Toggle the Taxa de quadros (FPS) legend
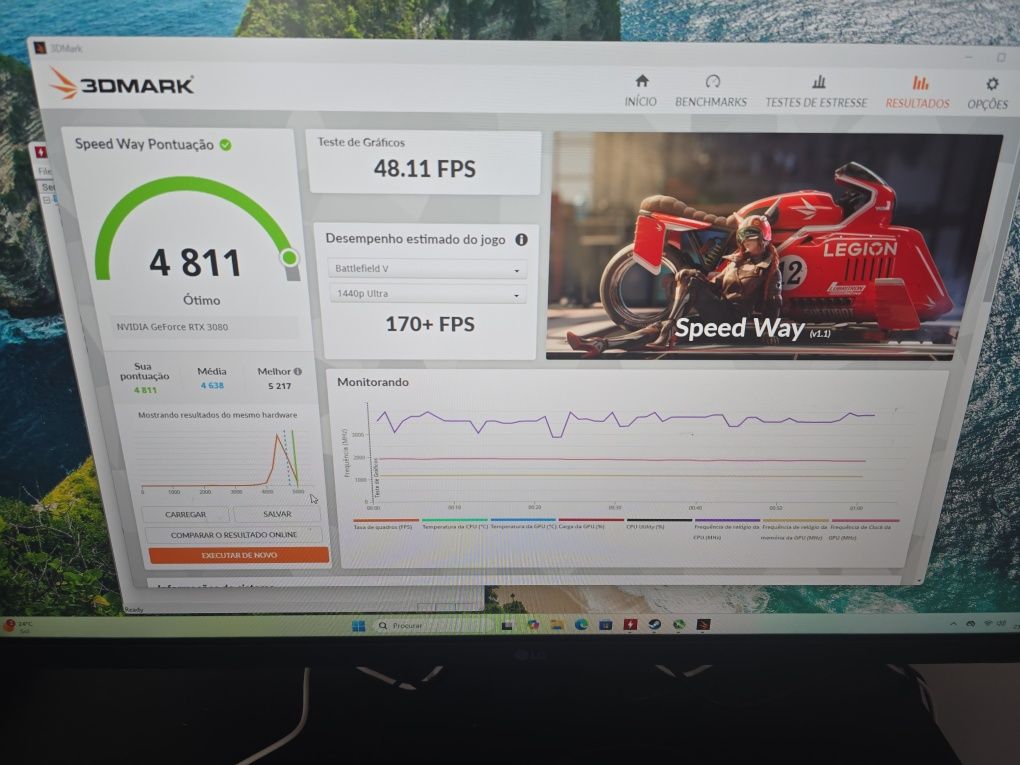Screen dimensions: 1020x765 click(x=386, y=524)
